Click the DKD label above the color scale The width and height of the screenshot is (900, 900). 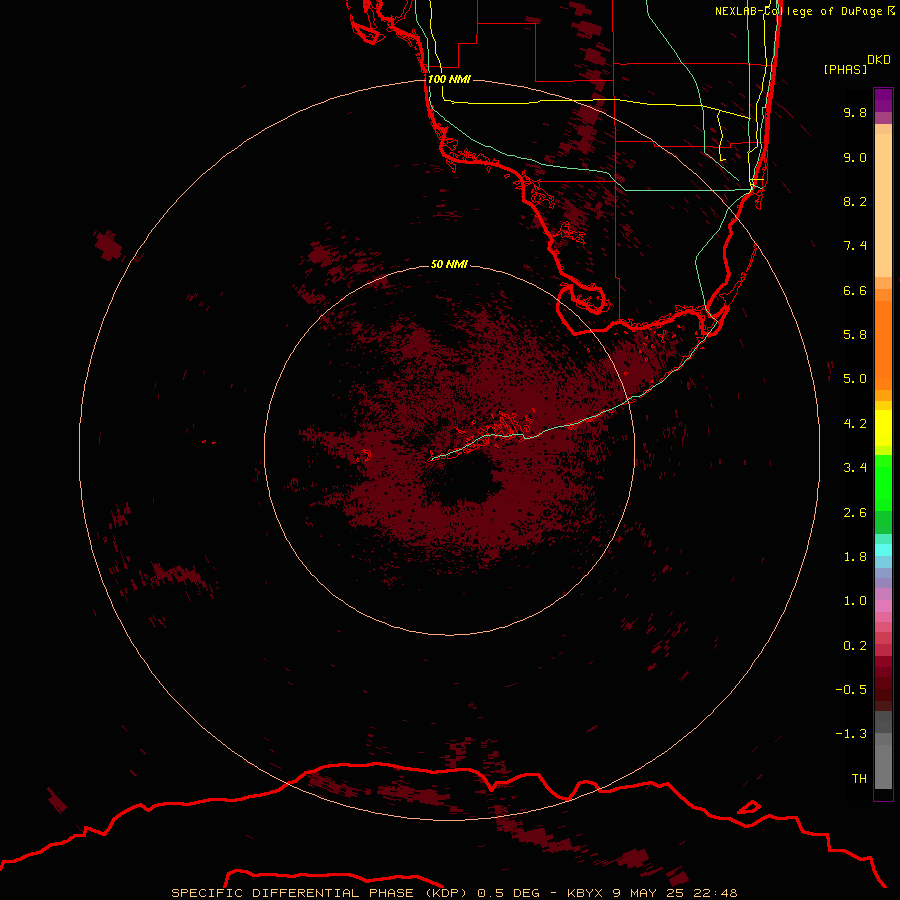(x=879, y=60)
